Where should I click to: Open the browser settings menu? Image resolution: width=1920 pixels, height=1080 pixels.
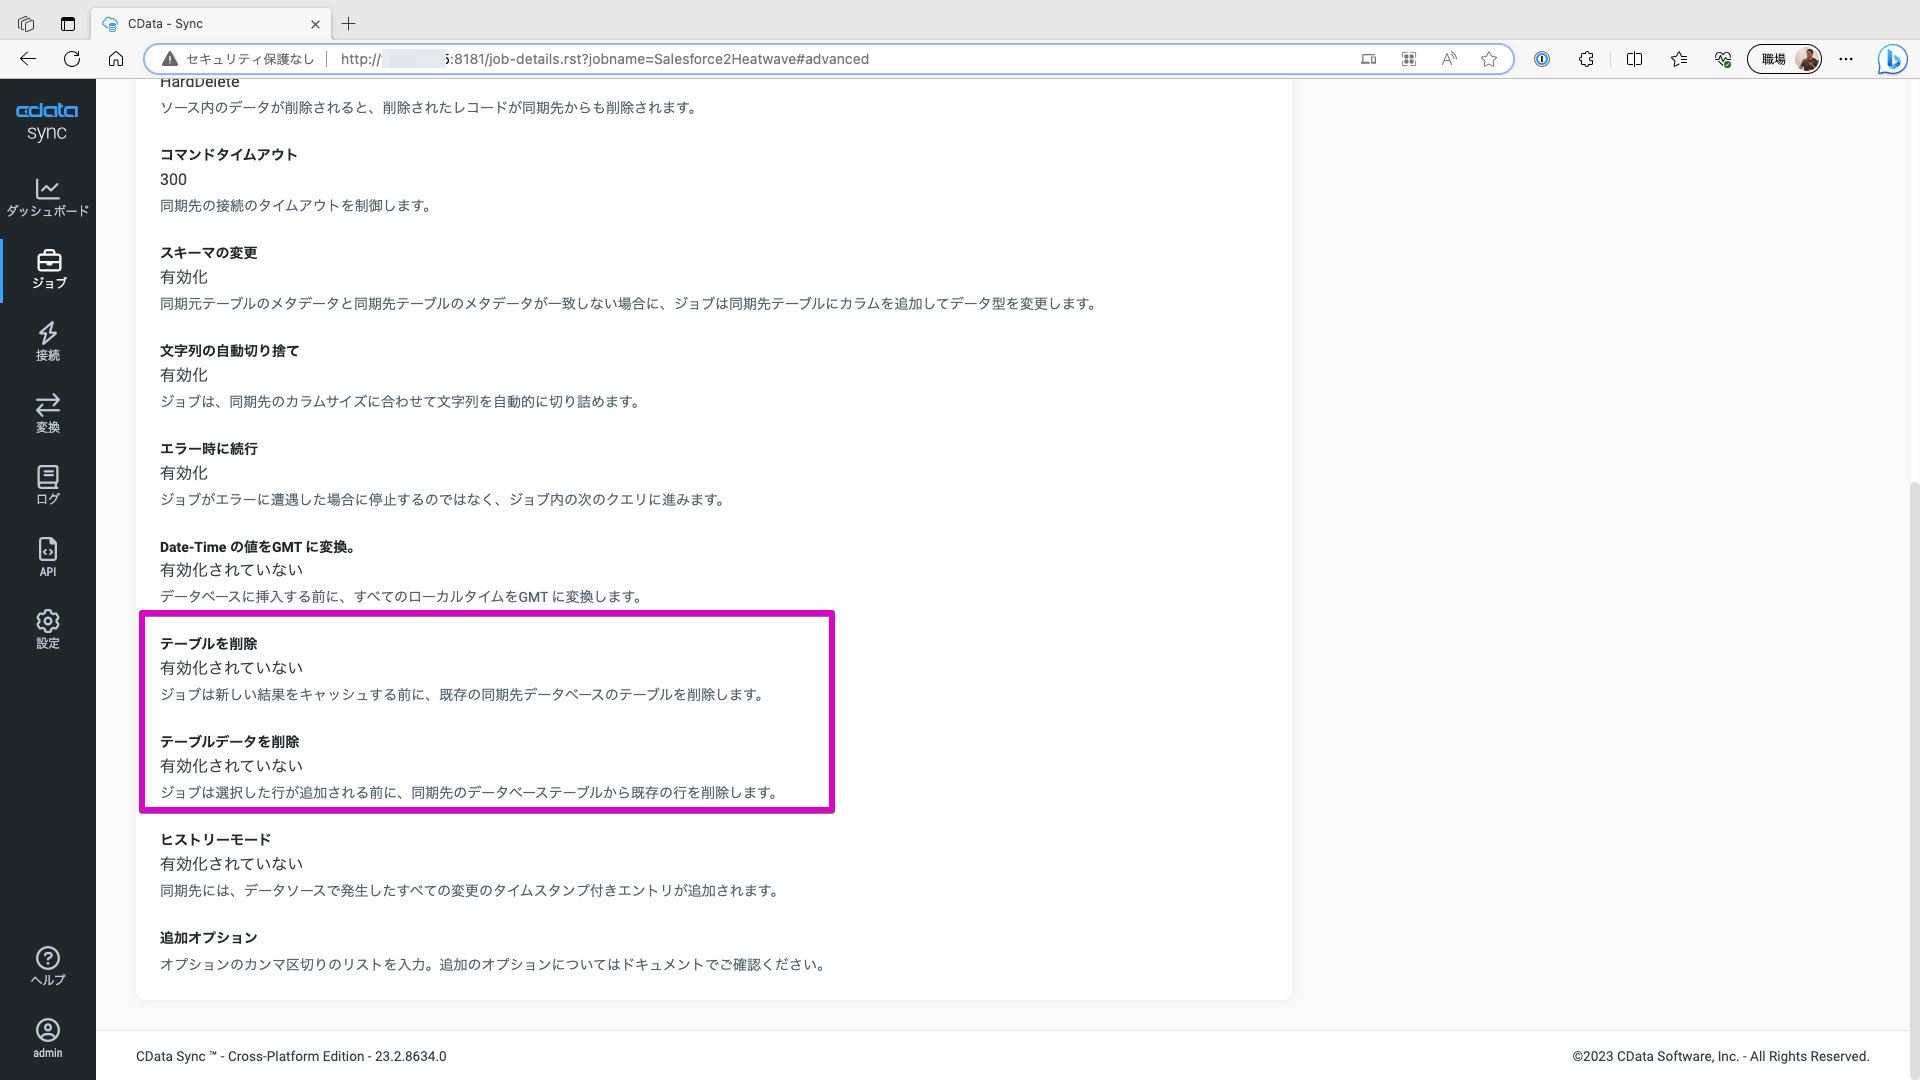(x=1846, y=59)
